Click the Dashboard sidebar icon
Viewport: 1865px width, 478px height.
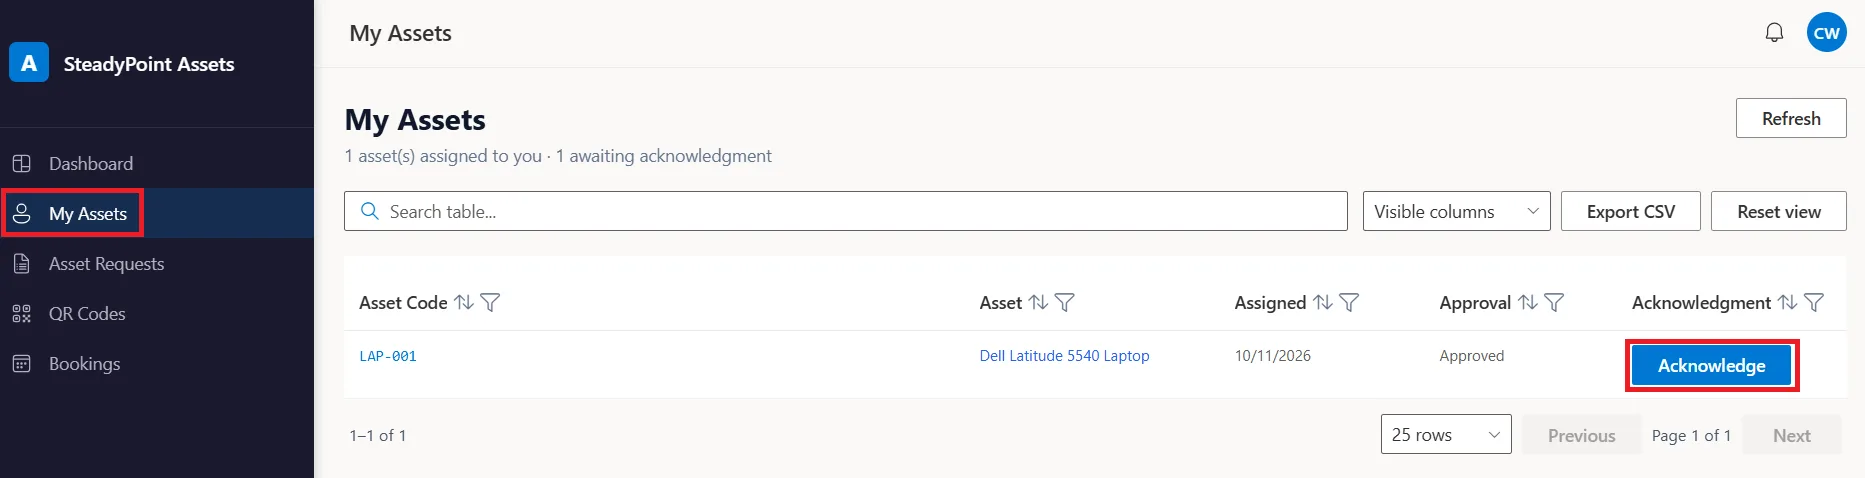[x=21, y=163]
